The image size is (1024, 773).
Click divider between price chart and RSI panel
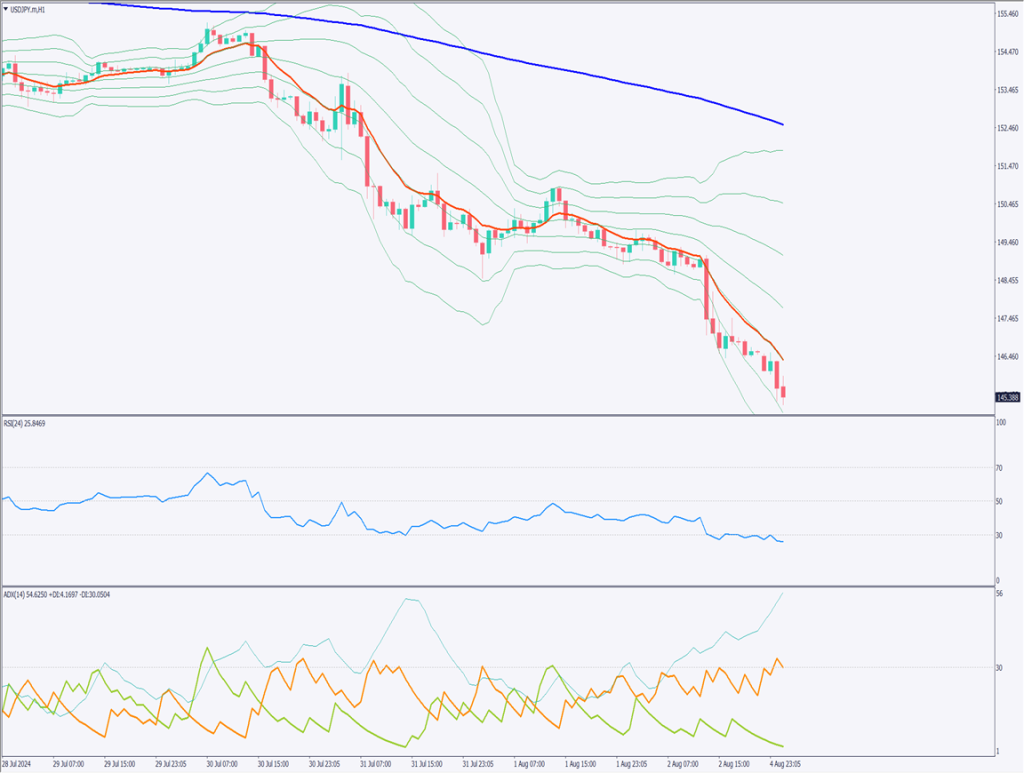(x=500, y=415)
